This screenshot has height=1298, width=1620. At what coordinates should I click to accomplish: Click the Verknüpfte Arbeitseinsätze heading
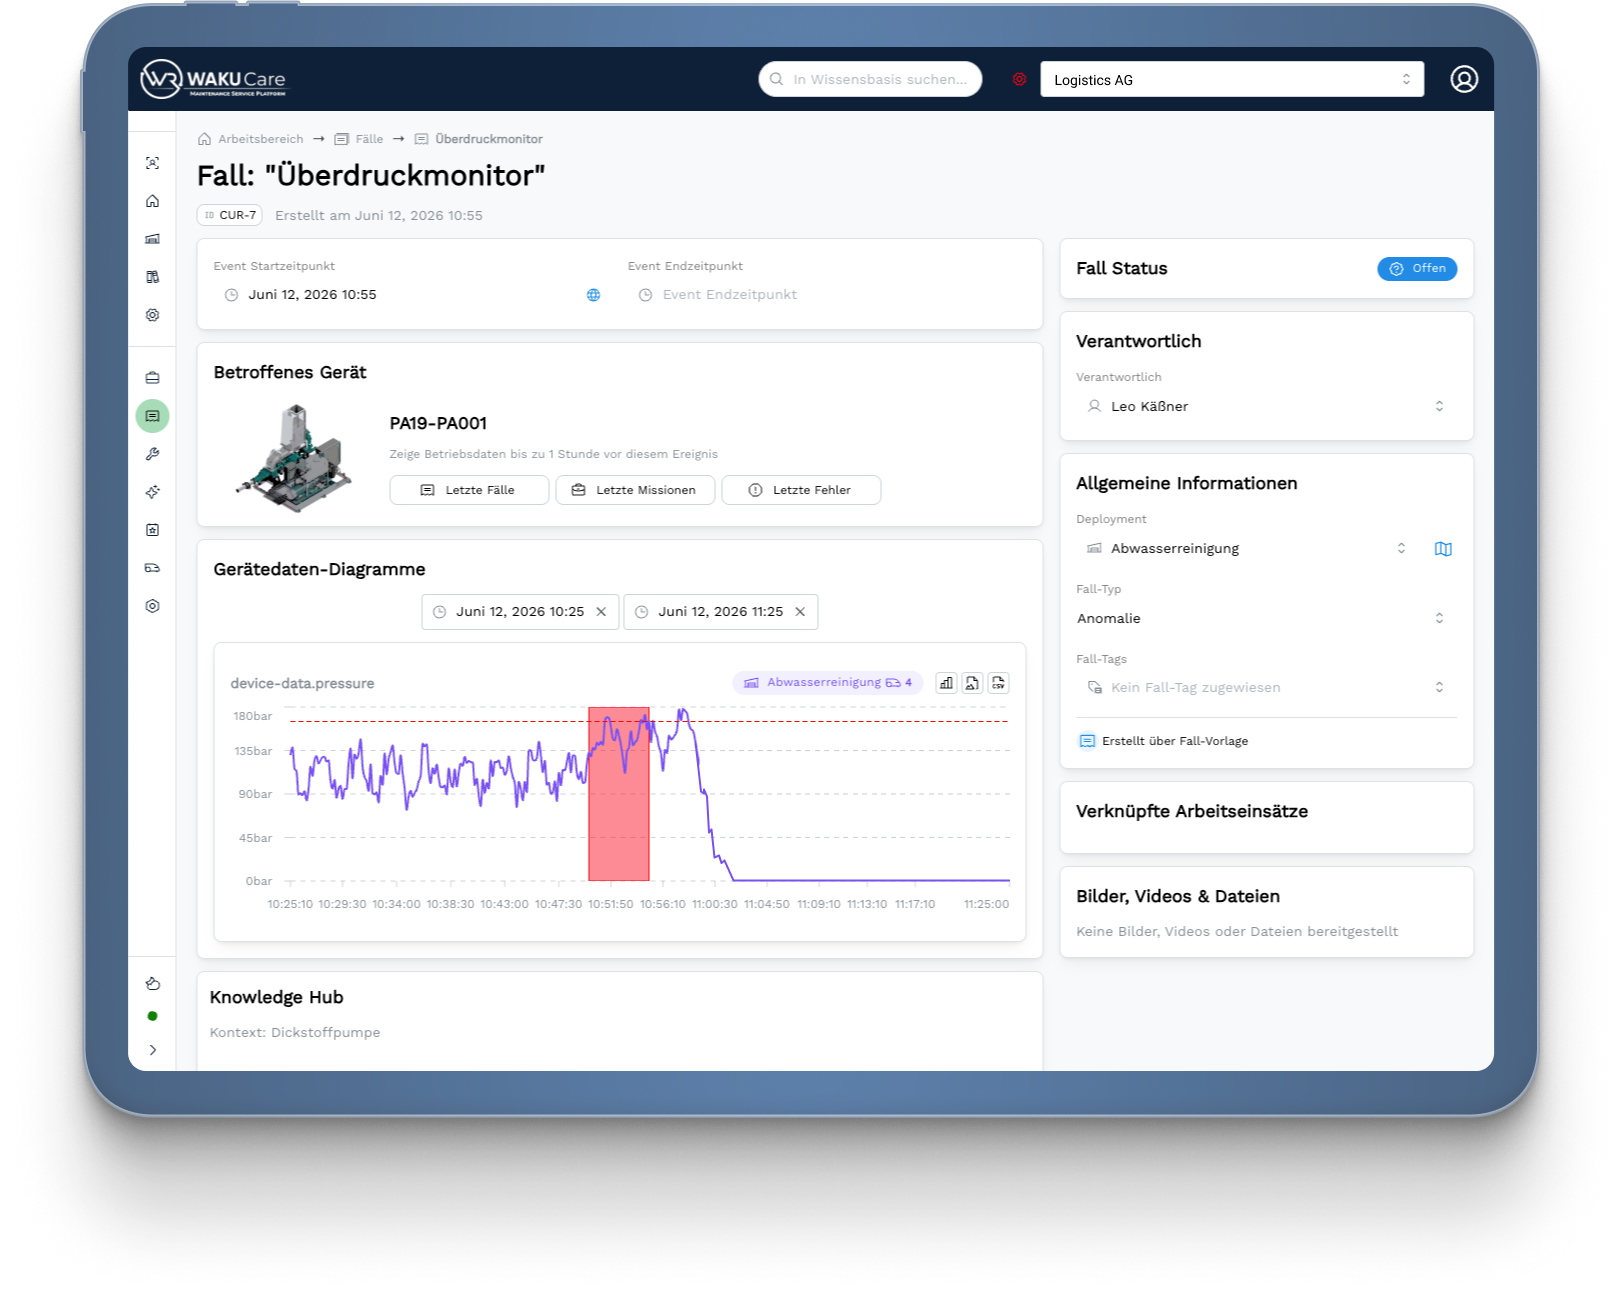(x=1192, y=812)
